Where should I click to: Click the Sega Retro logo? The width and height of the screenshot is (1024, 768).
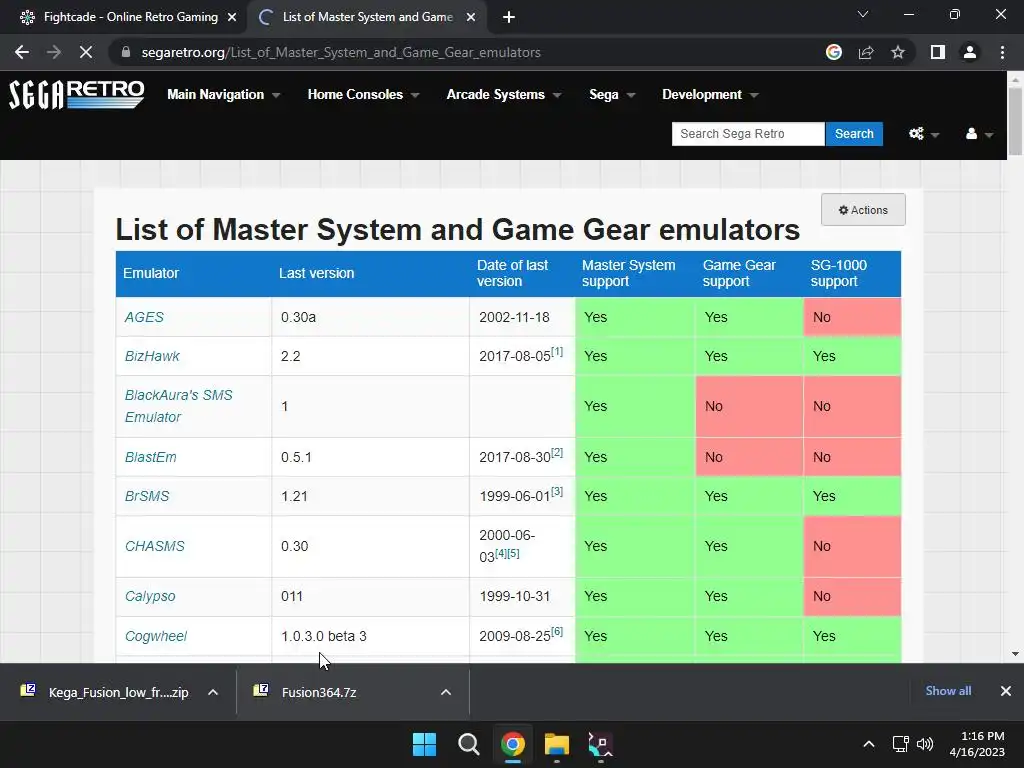coord(76,95)
